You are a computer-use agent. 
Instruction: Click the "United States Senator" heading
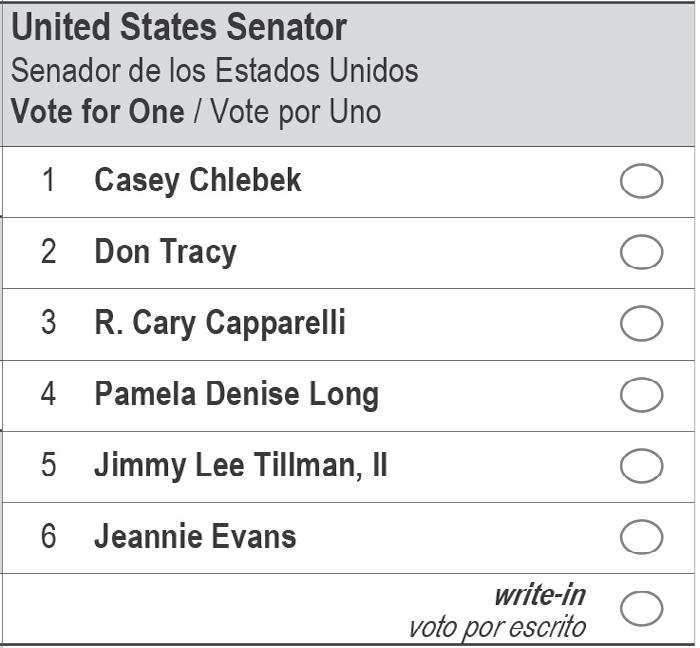[179, 28]
